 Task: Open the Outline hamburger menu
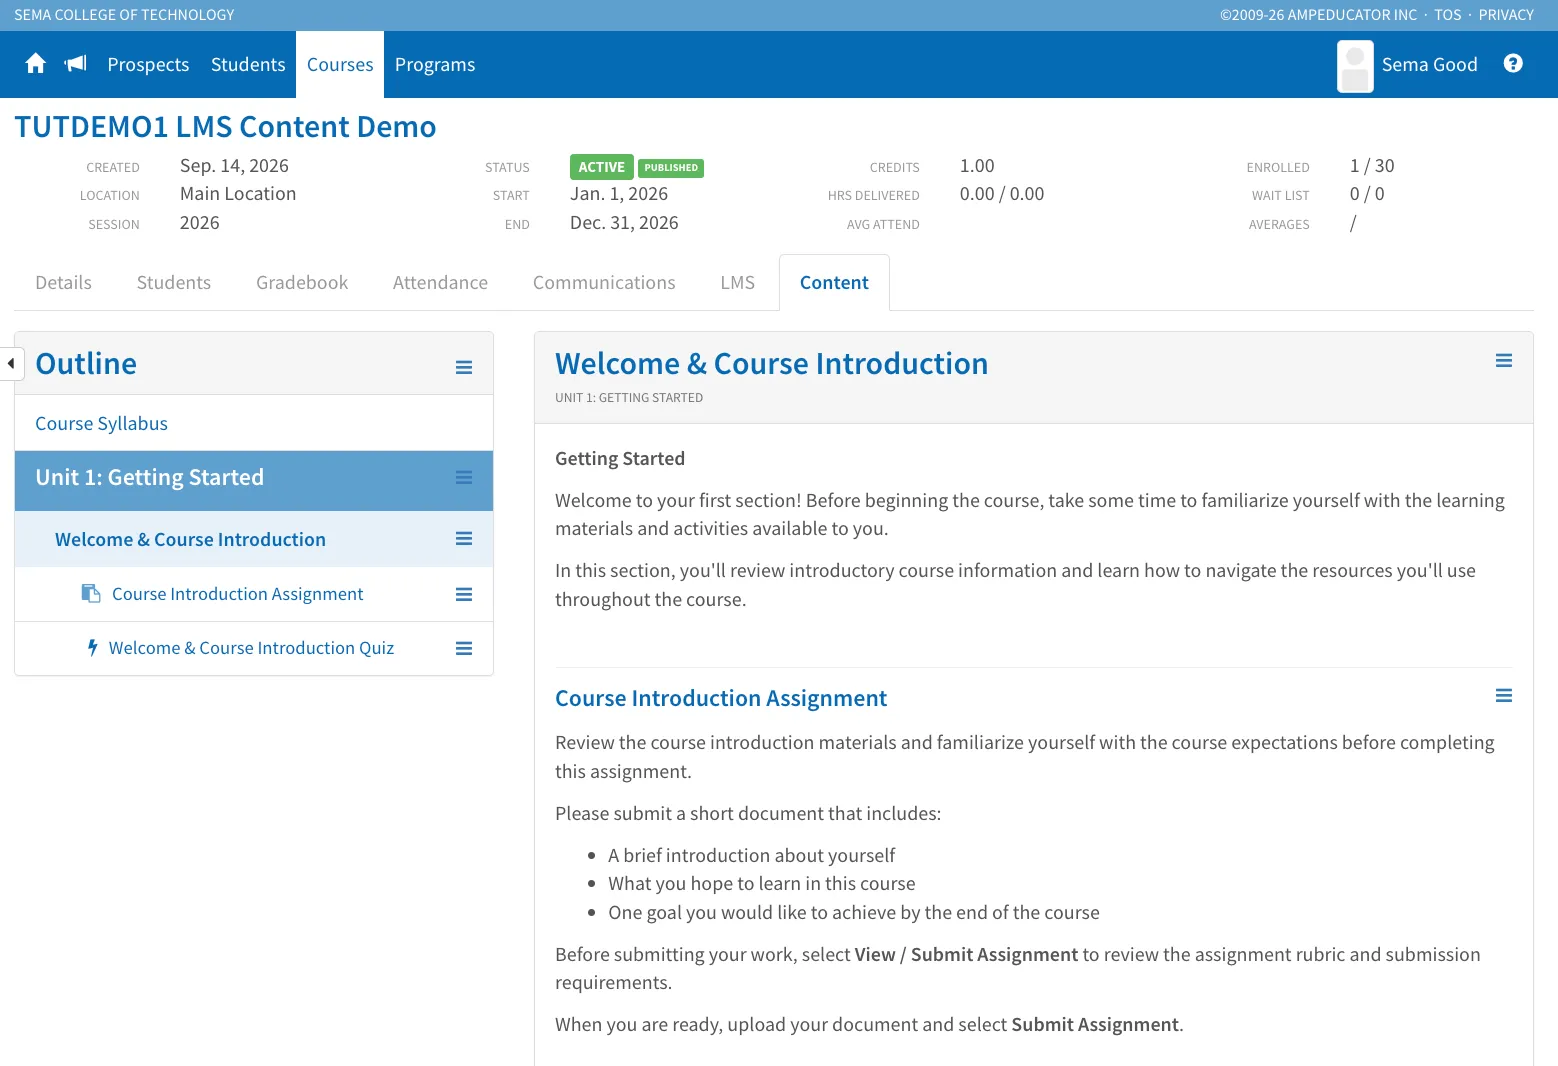(464, 367)
